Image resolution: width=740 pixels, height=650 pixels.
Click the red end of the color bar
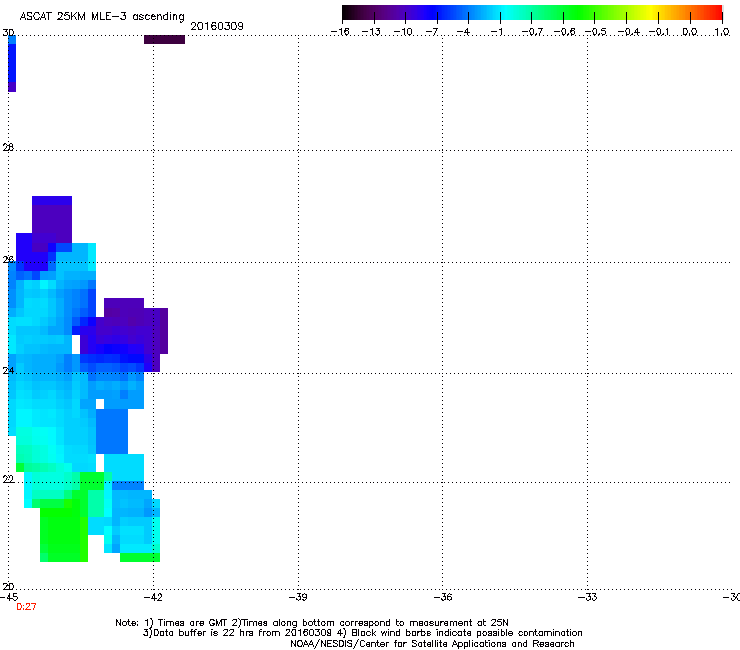(x=713, y=13)
